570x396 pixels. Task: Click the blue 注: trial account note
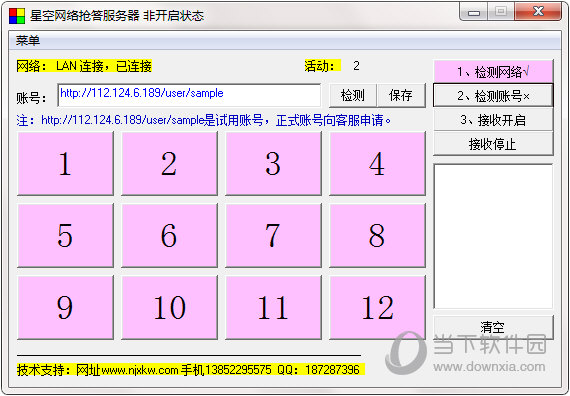tap(204, 120)
